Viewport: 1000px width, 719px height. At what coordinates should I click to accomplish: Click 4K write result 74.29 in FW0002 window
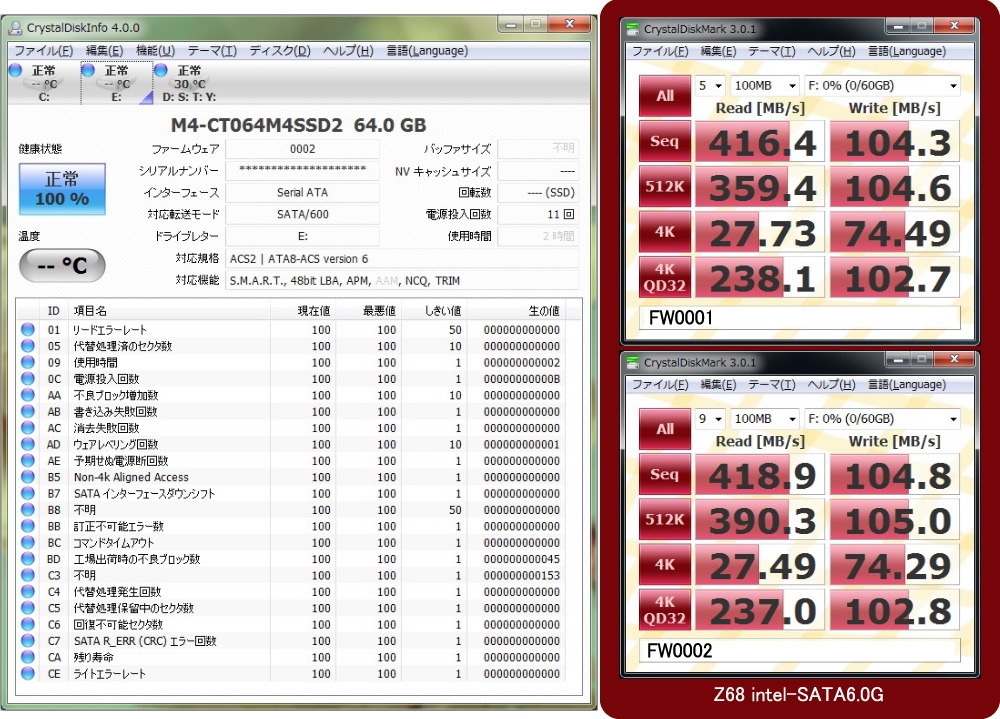pos(895,565)
